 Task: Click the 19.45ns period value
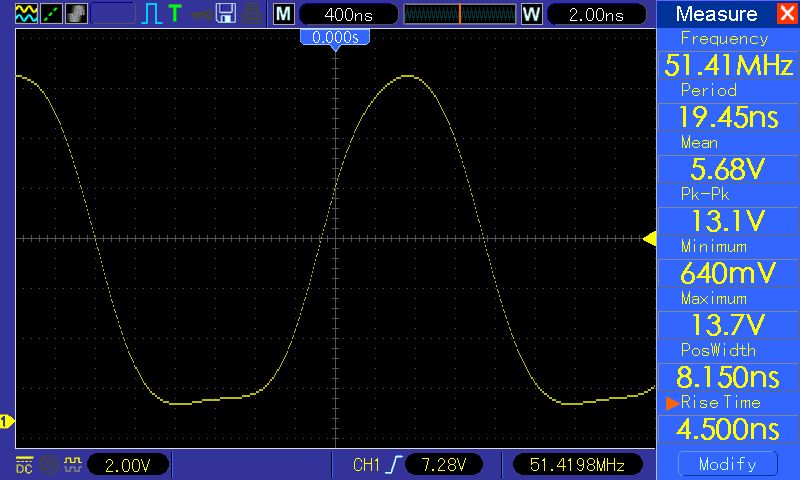pos(728,117)
